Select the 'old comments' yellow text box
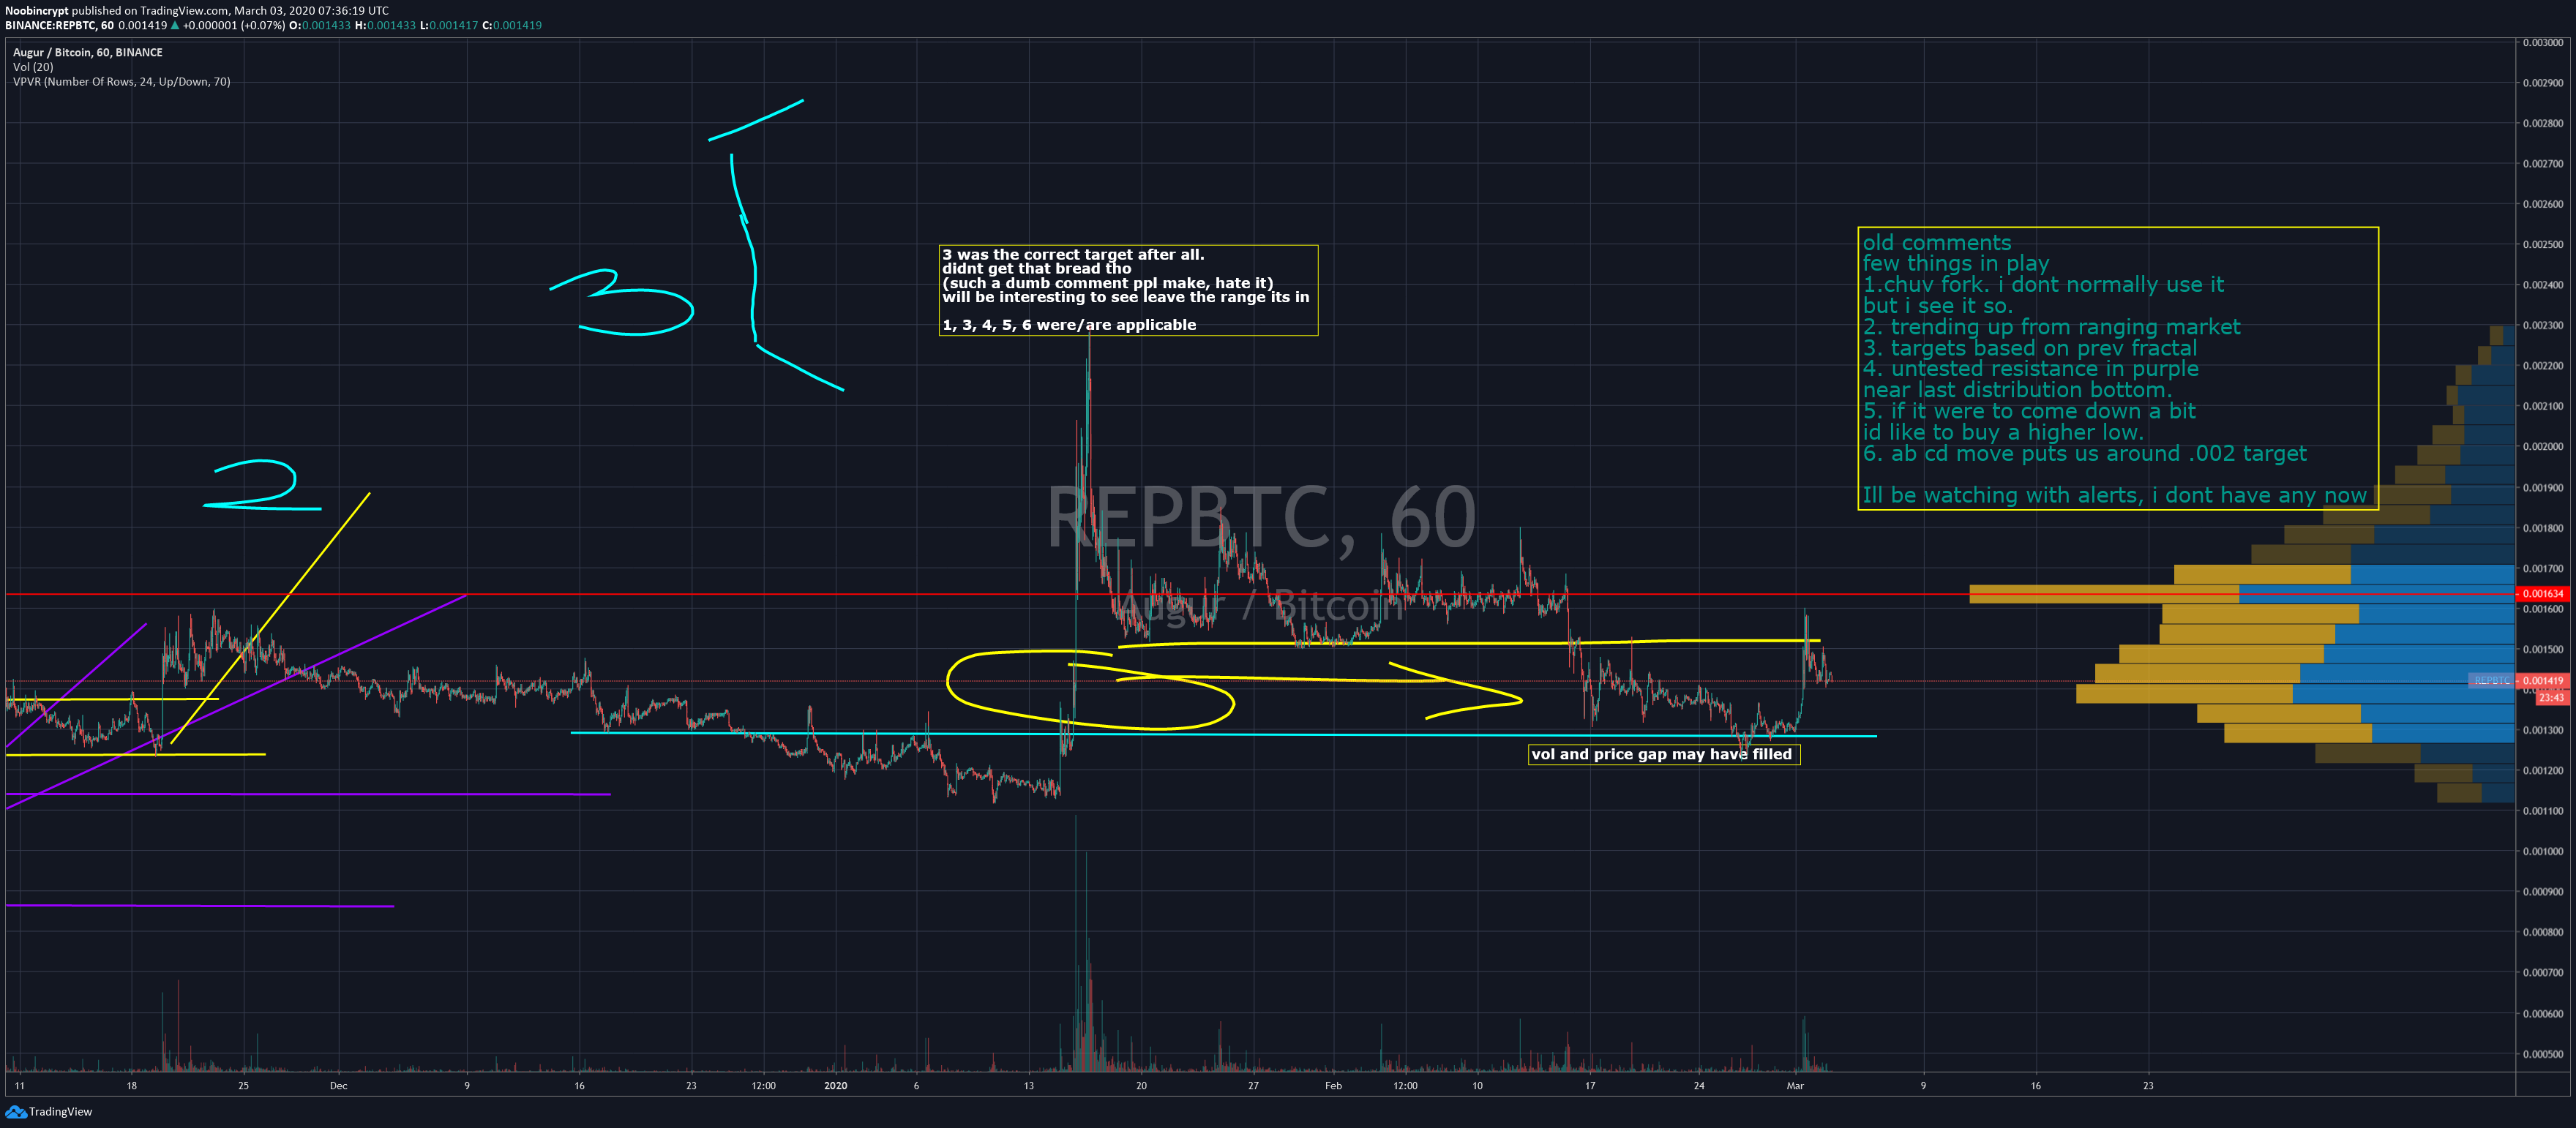This screenshot has height=1128, width=2576. click(2118, 369)
